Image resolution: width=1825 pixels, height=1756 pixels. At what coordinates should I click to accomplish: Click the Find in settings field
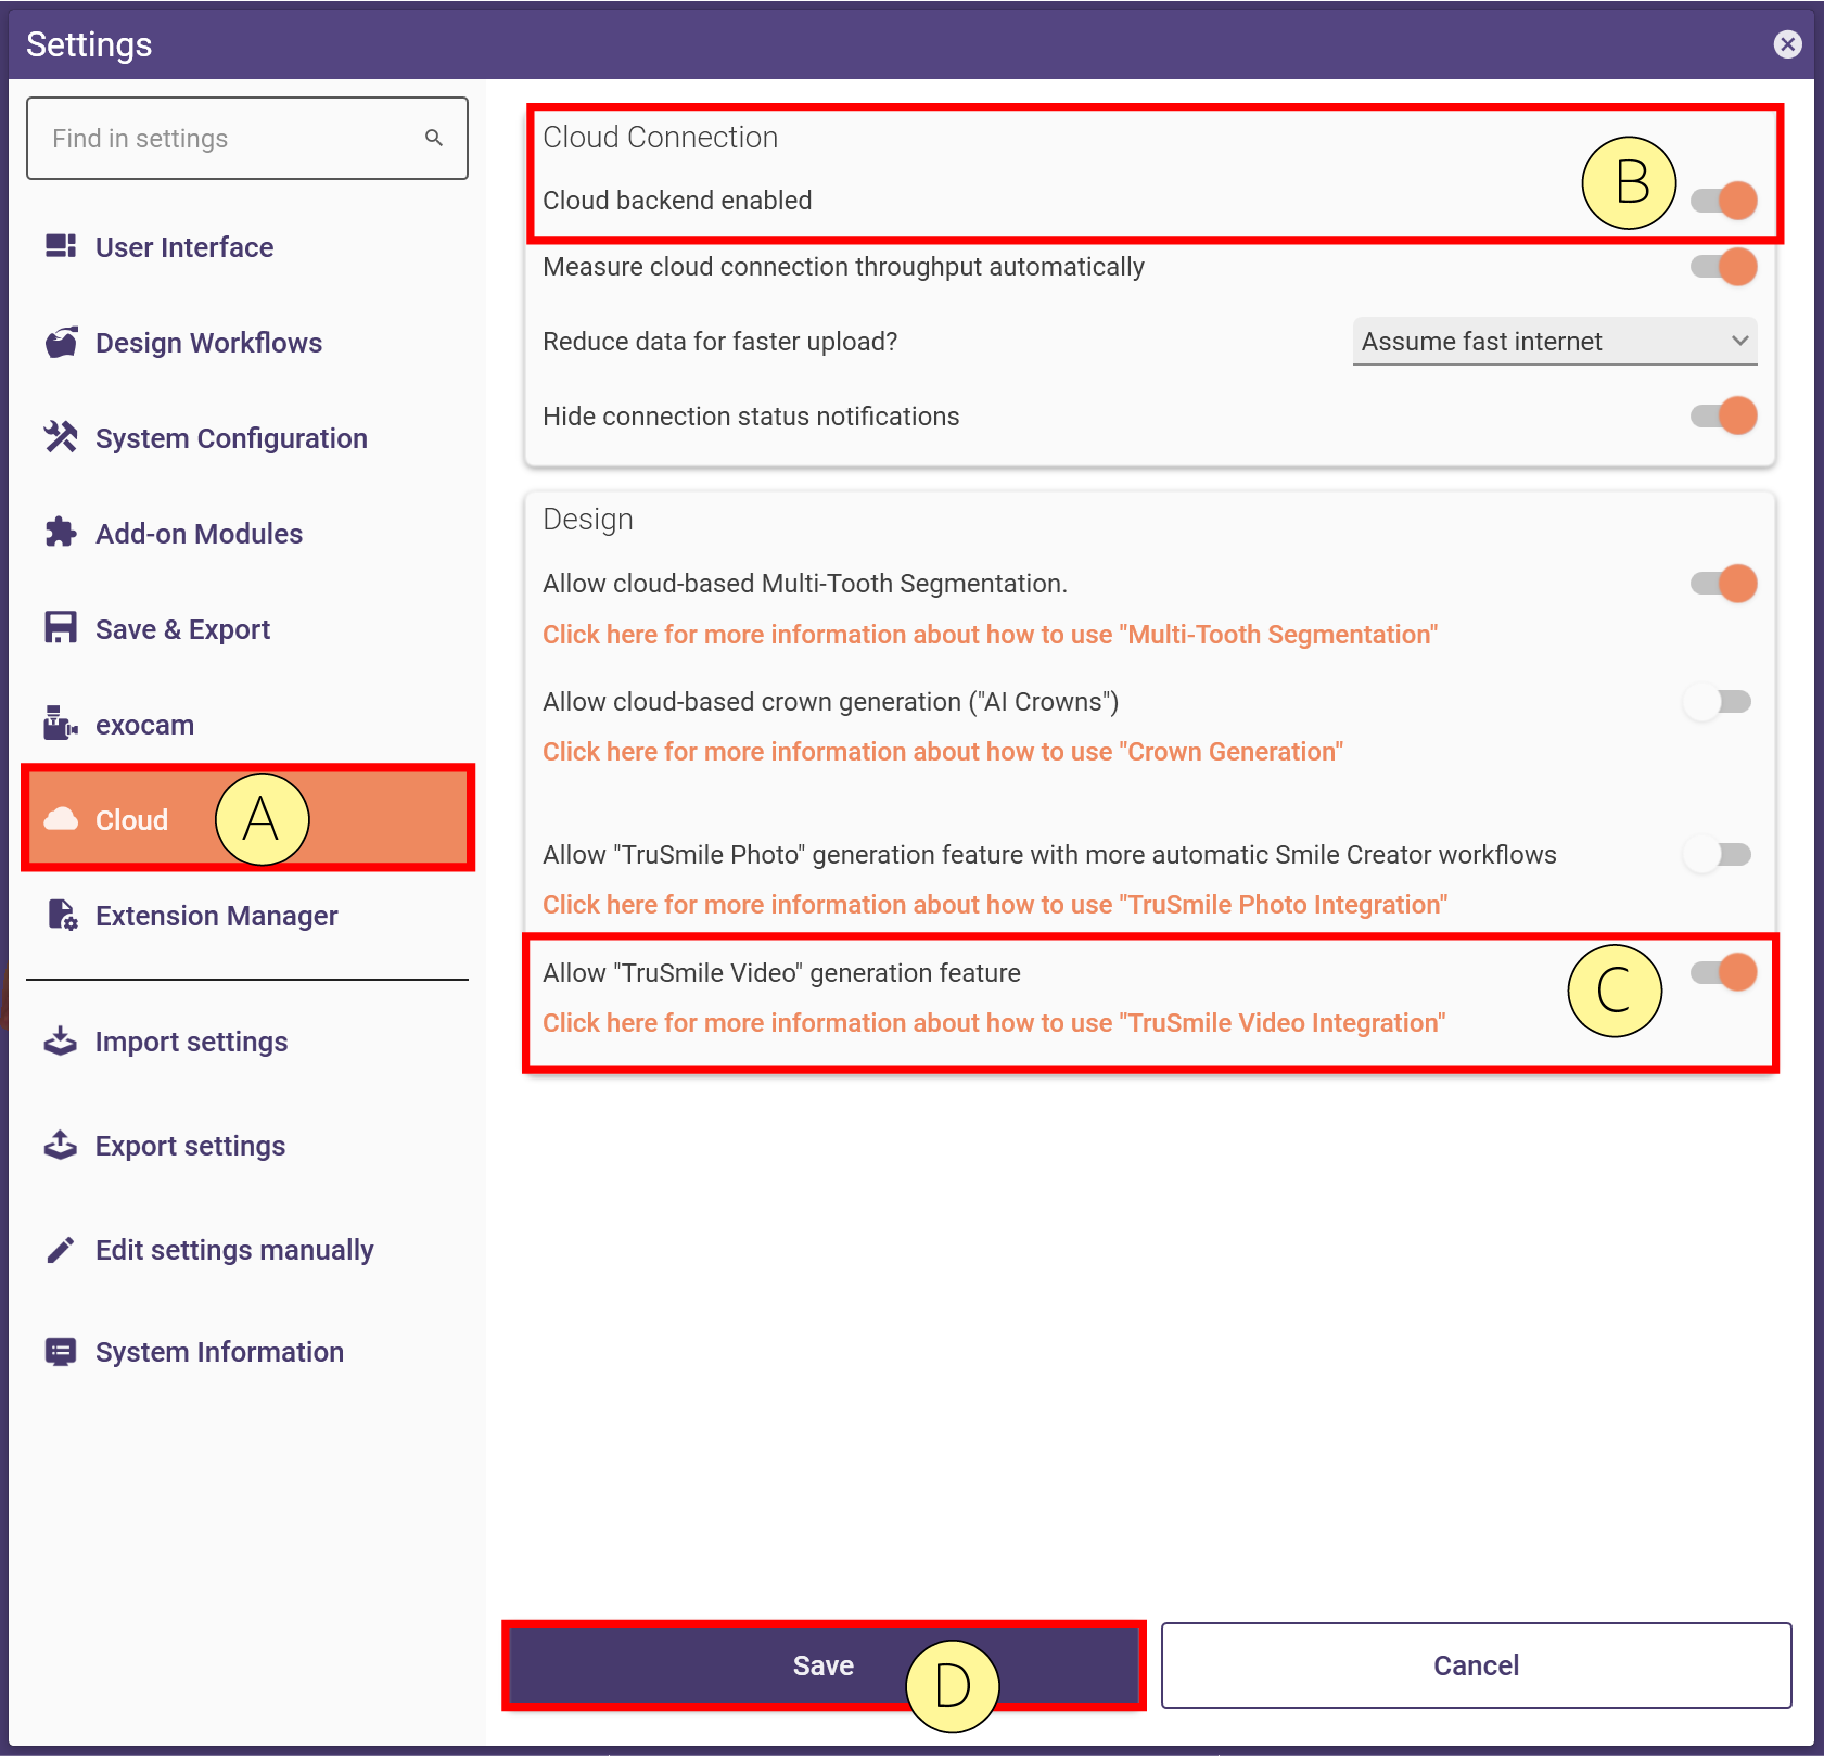pyautogui.click(x=247, y=138)
